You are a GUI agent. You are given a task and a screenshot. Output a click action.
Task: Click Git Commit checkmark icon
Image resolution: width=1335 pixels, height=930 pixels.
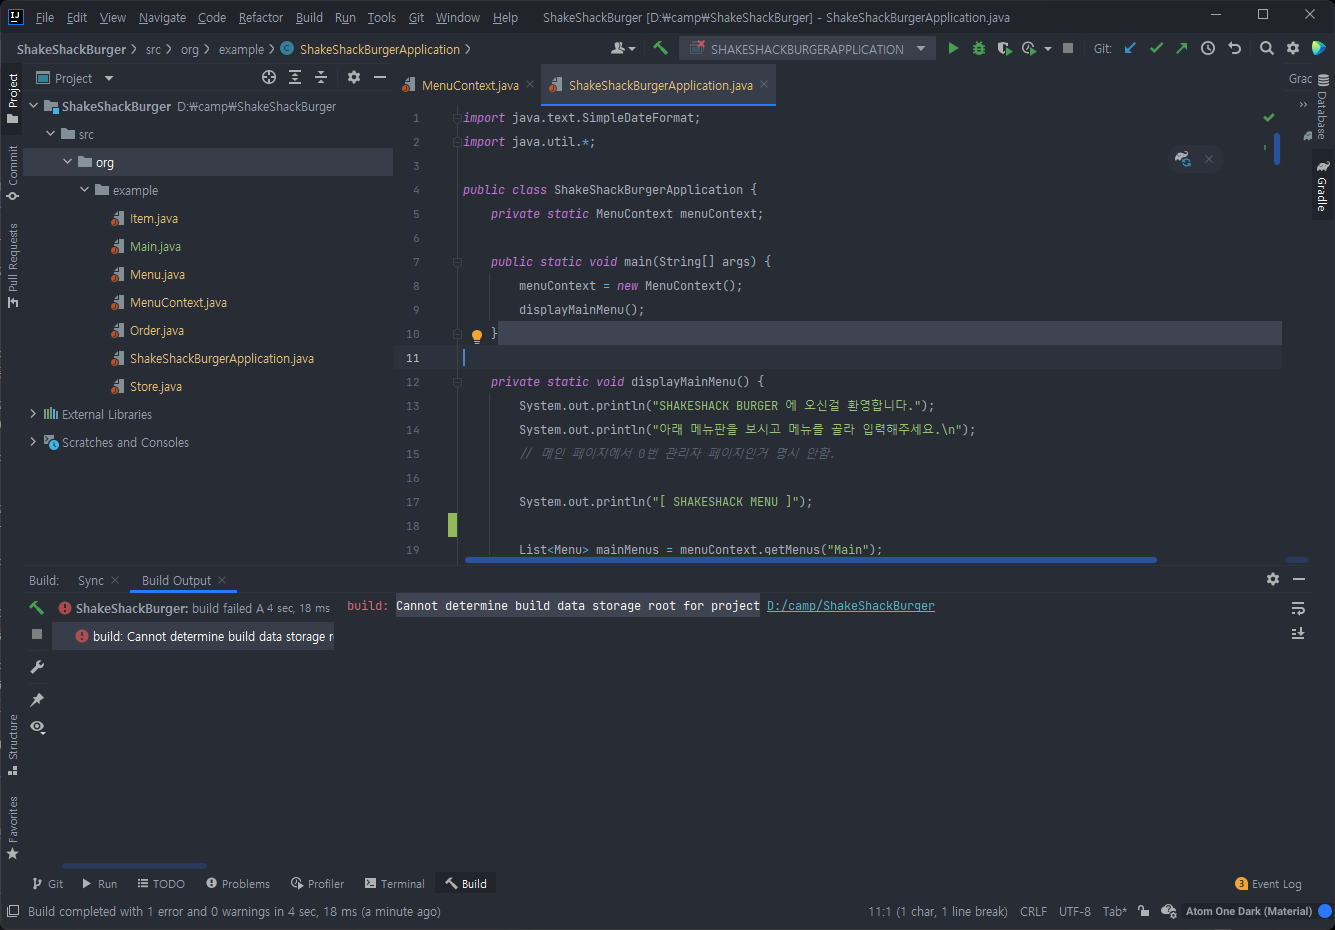pyautogui.click(x=1156, y=48)
